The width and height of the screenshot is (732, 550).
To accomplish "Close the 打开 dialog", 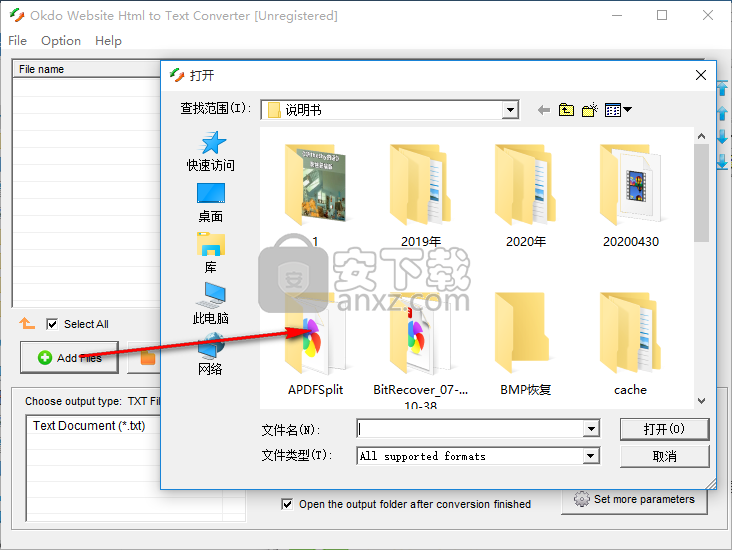I will [x=701, y=75].
